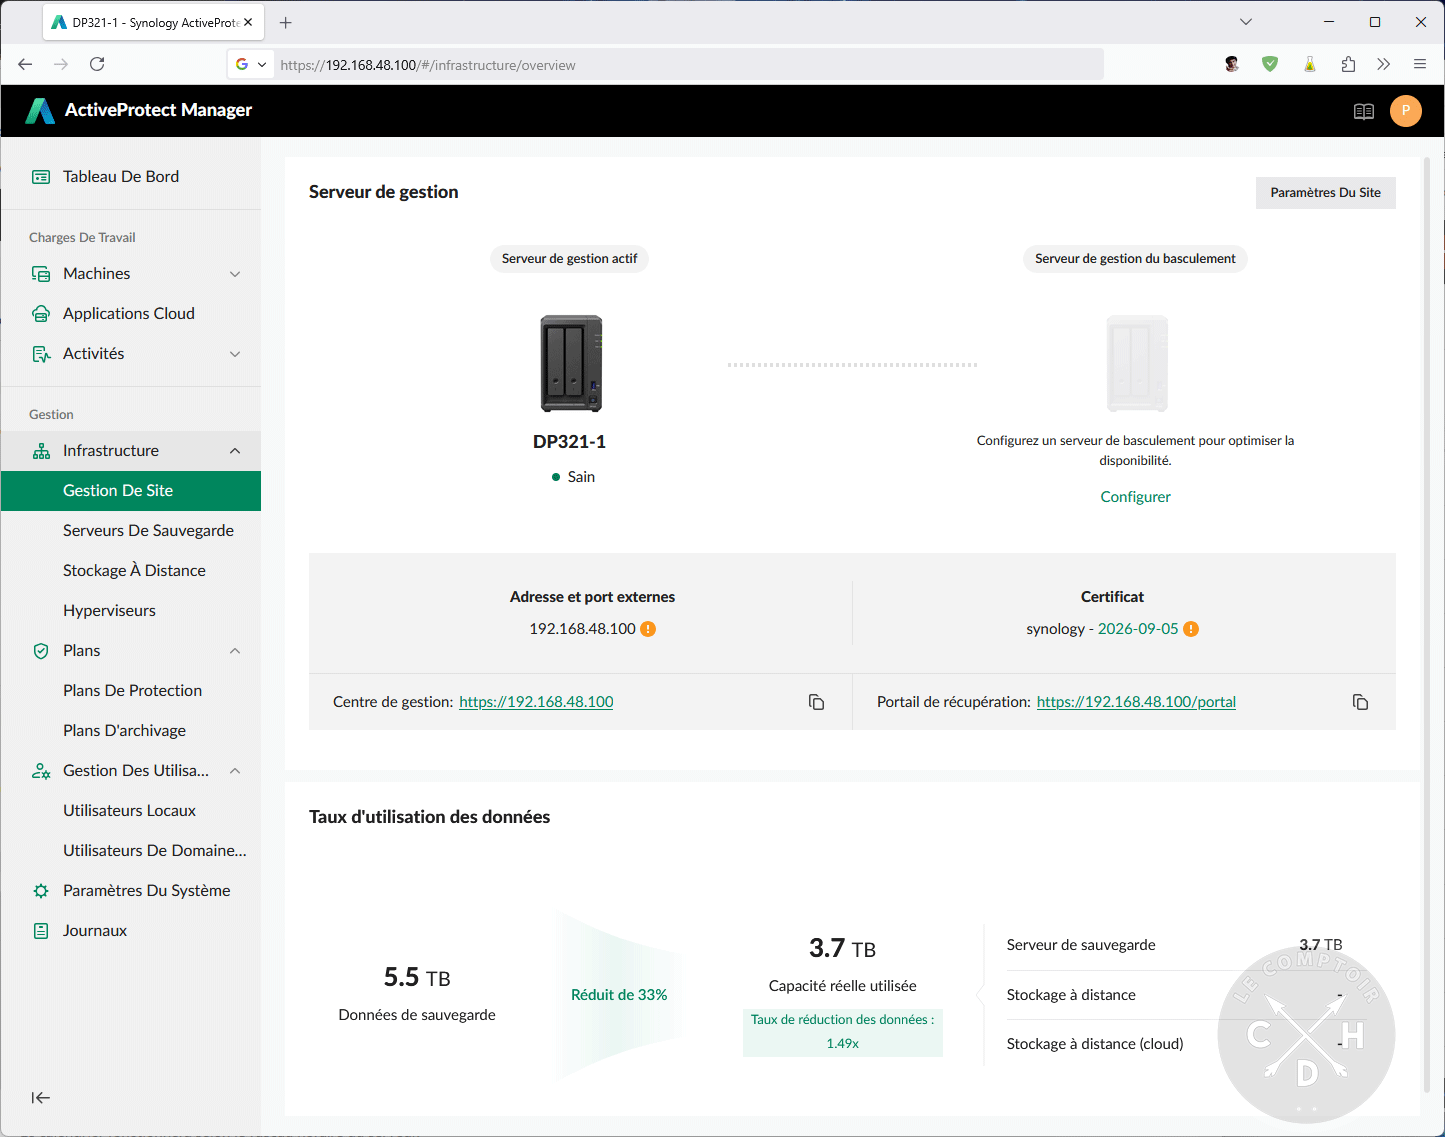The height and width of the screenshot is (1137, 1445).
Task: Open the Tableau De Bord dashboard icon
Action: tap(41, 176)
